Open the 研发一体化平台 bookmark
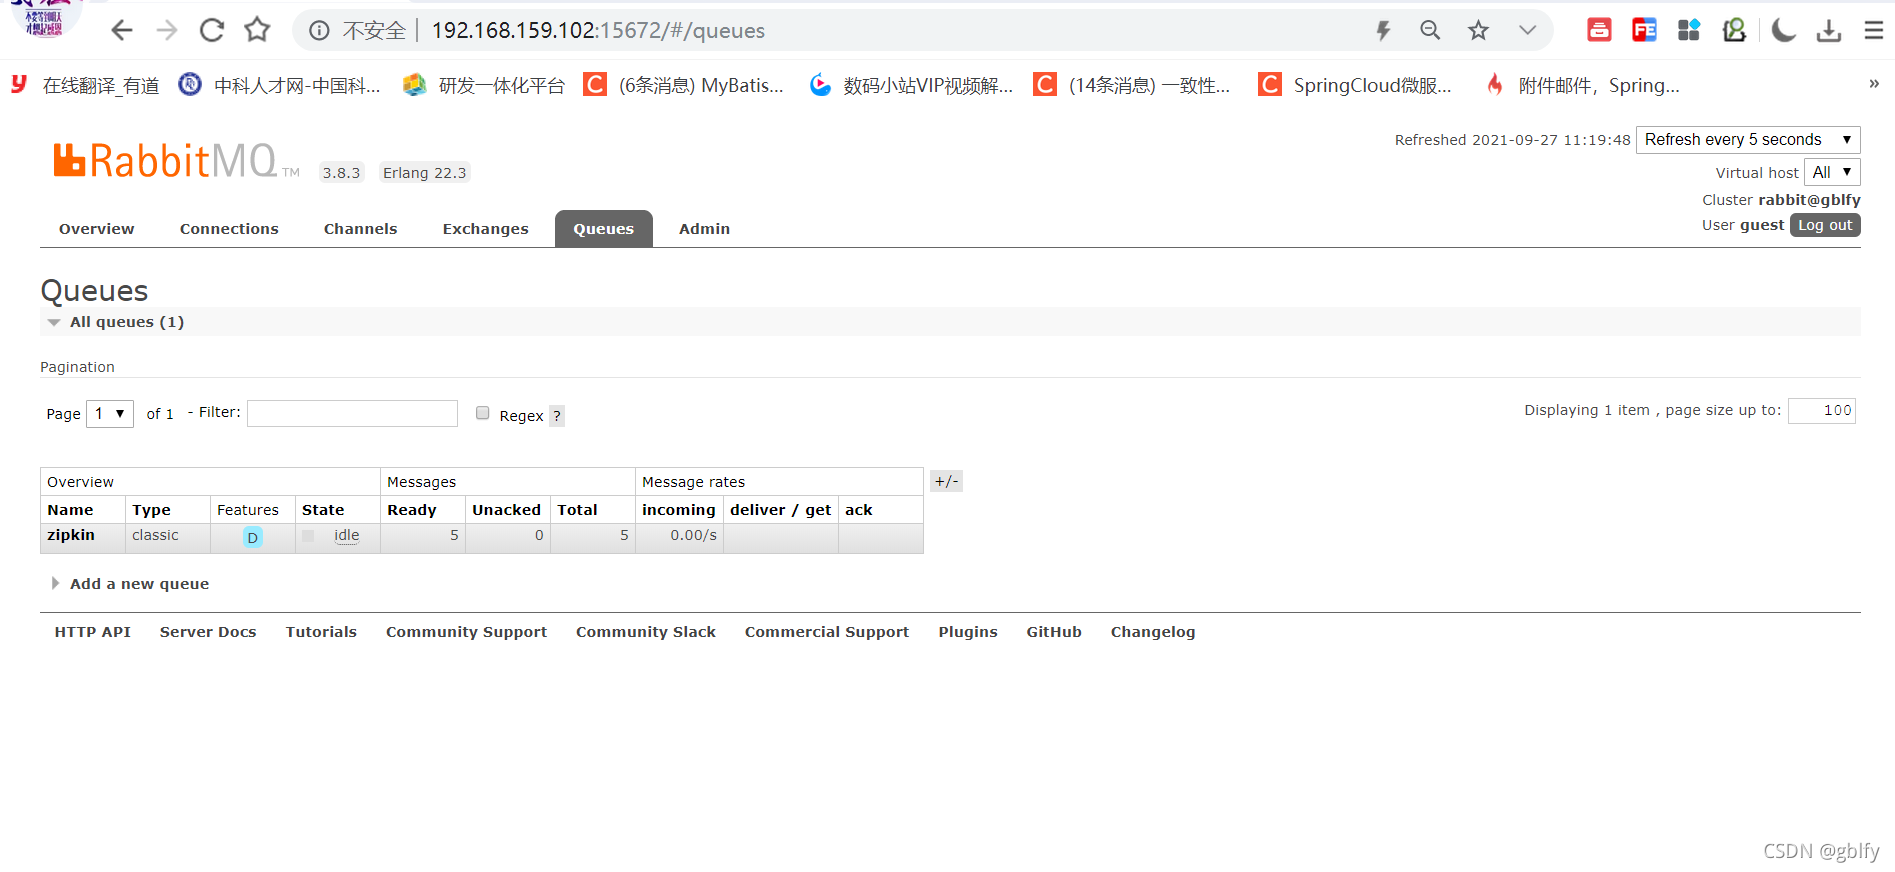 coord(484,86)
